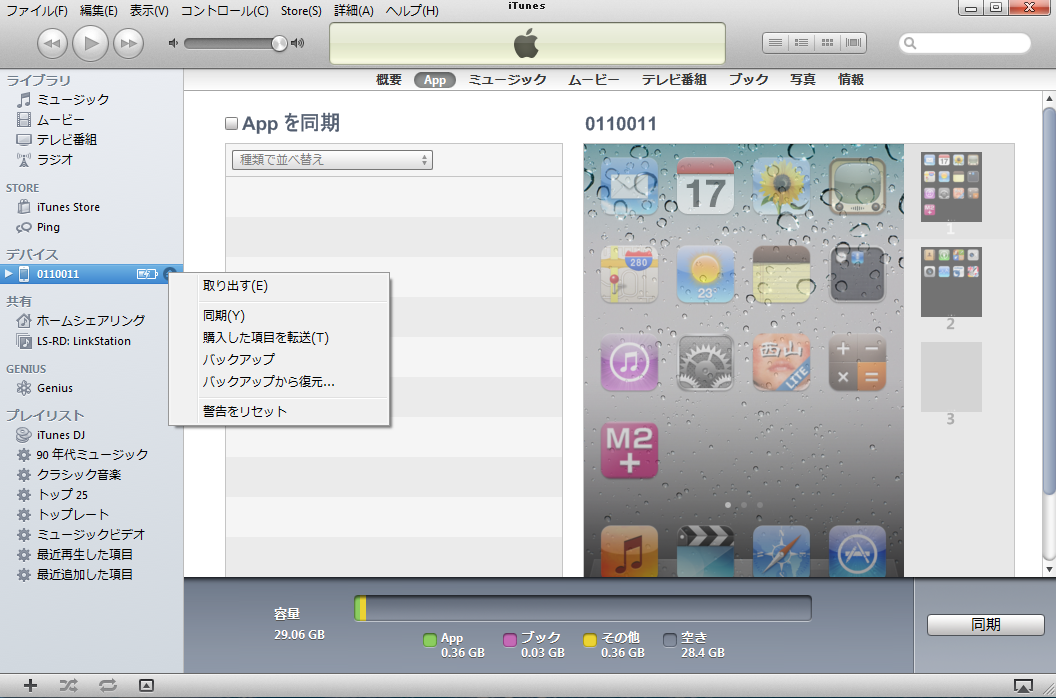Expand the 0110011 device triangle

[8, 274]
